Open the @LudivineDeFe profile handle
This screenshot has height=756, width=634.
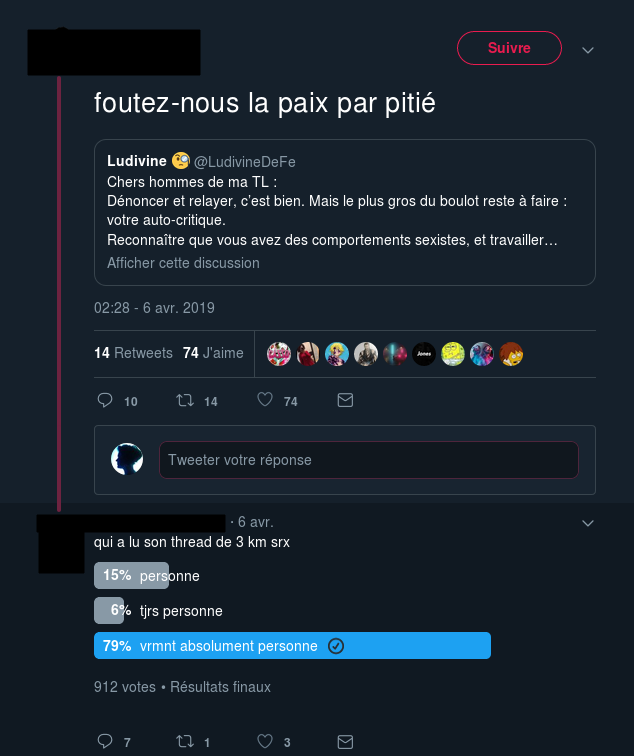(x=244, y=162)
